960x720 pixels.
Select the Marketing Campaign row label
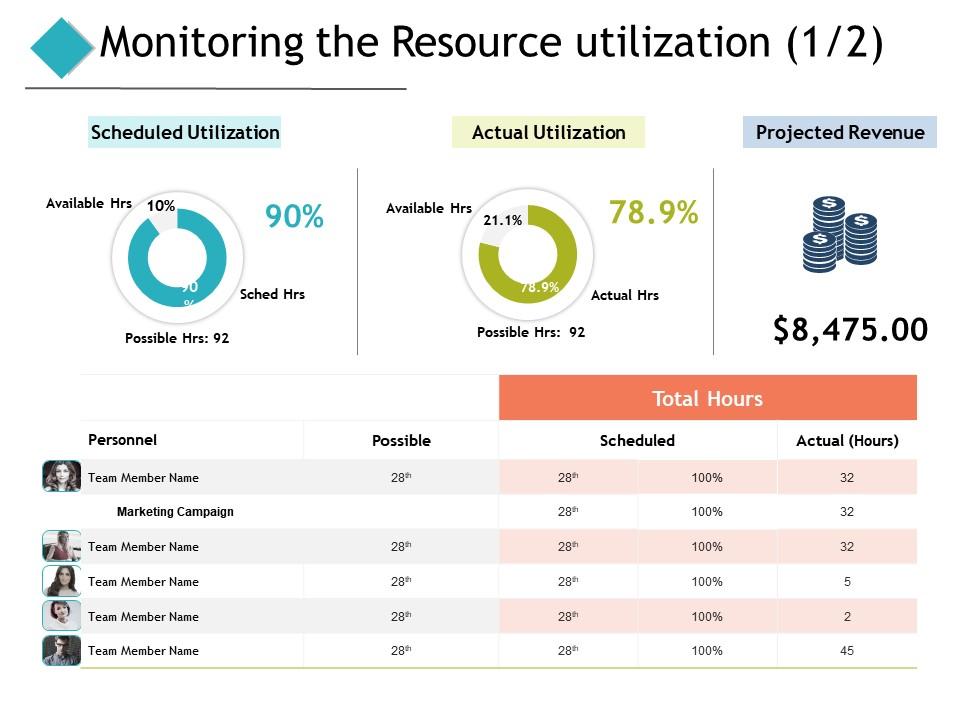click(x=175, y=512)
